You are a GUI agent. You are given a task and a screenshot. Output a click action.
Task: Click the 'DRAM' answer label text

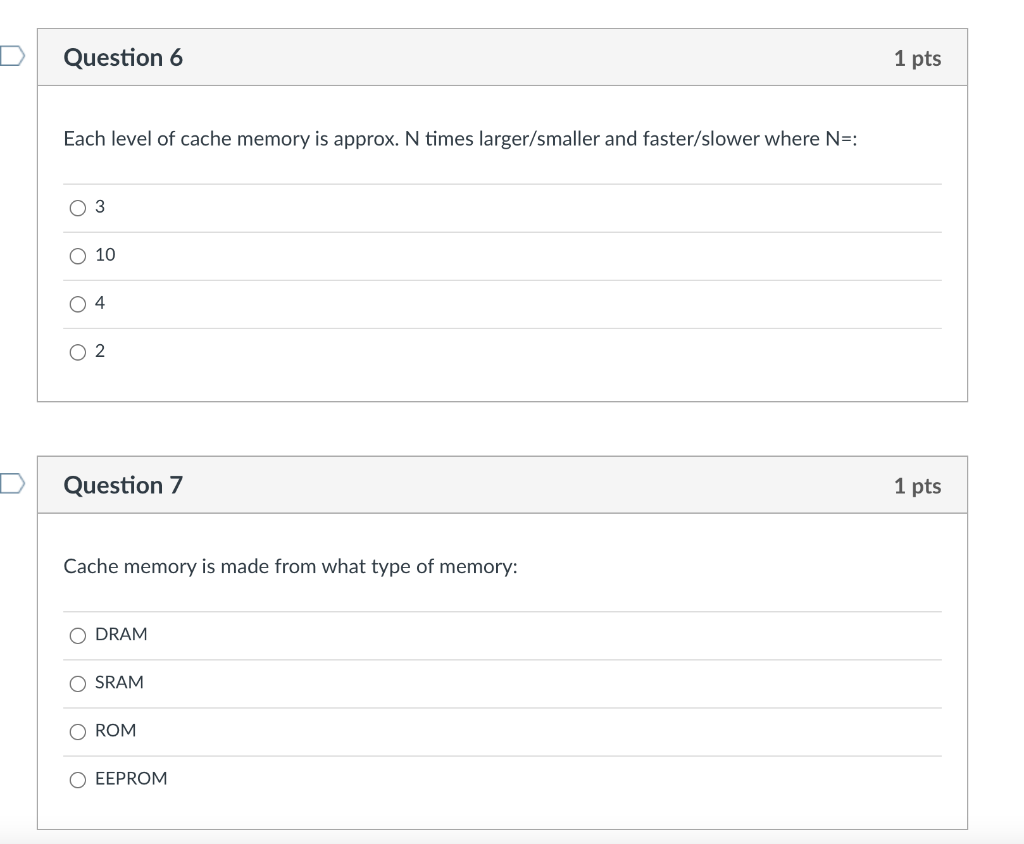click(121, 634)
